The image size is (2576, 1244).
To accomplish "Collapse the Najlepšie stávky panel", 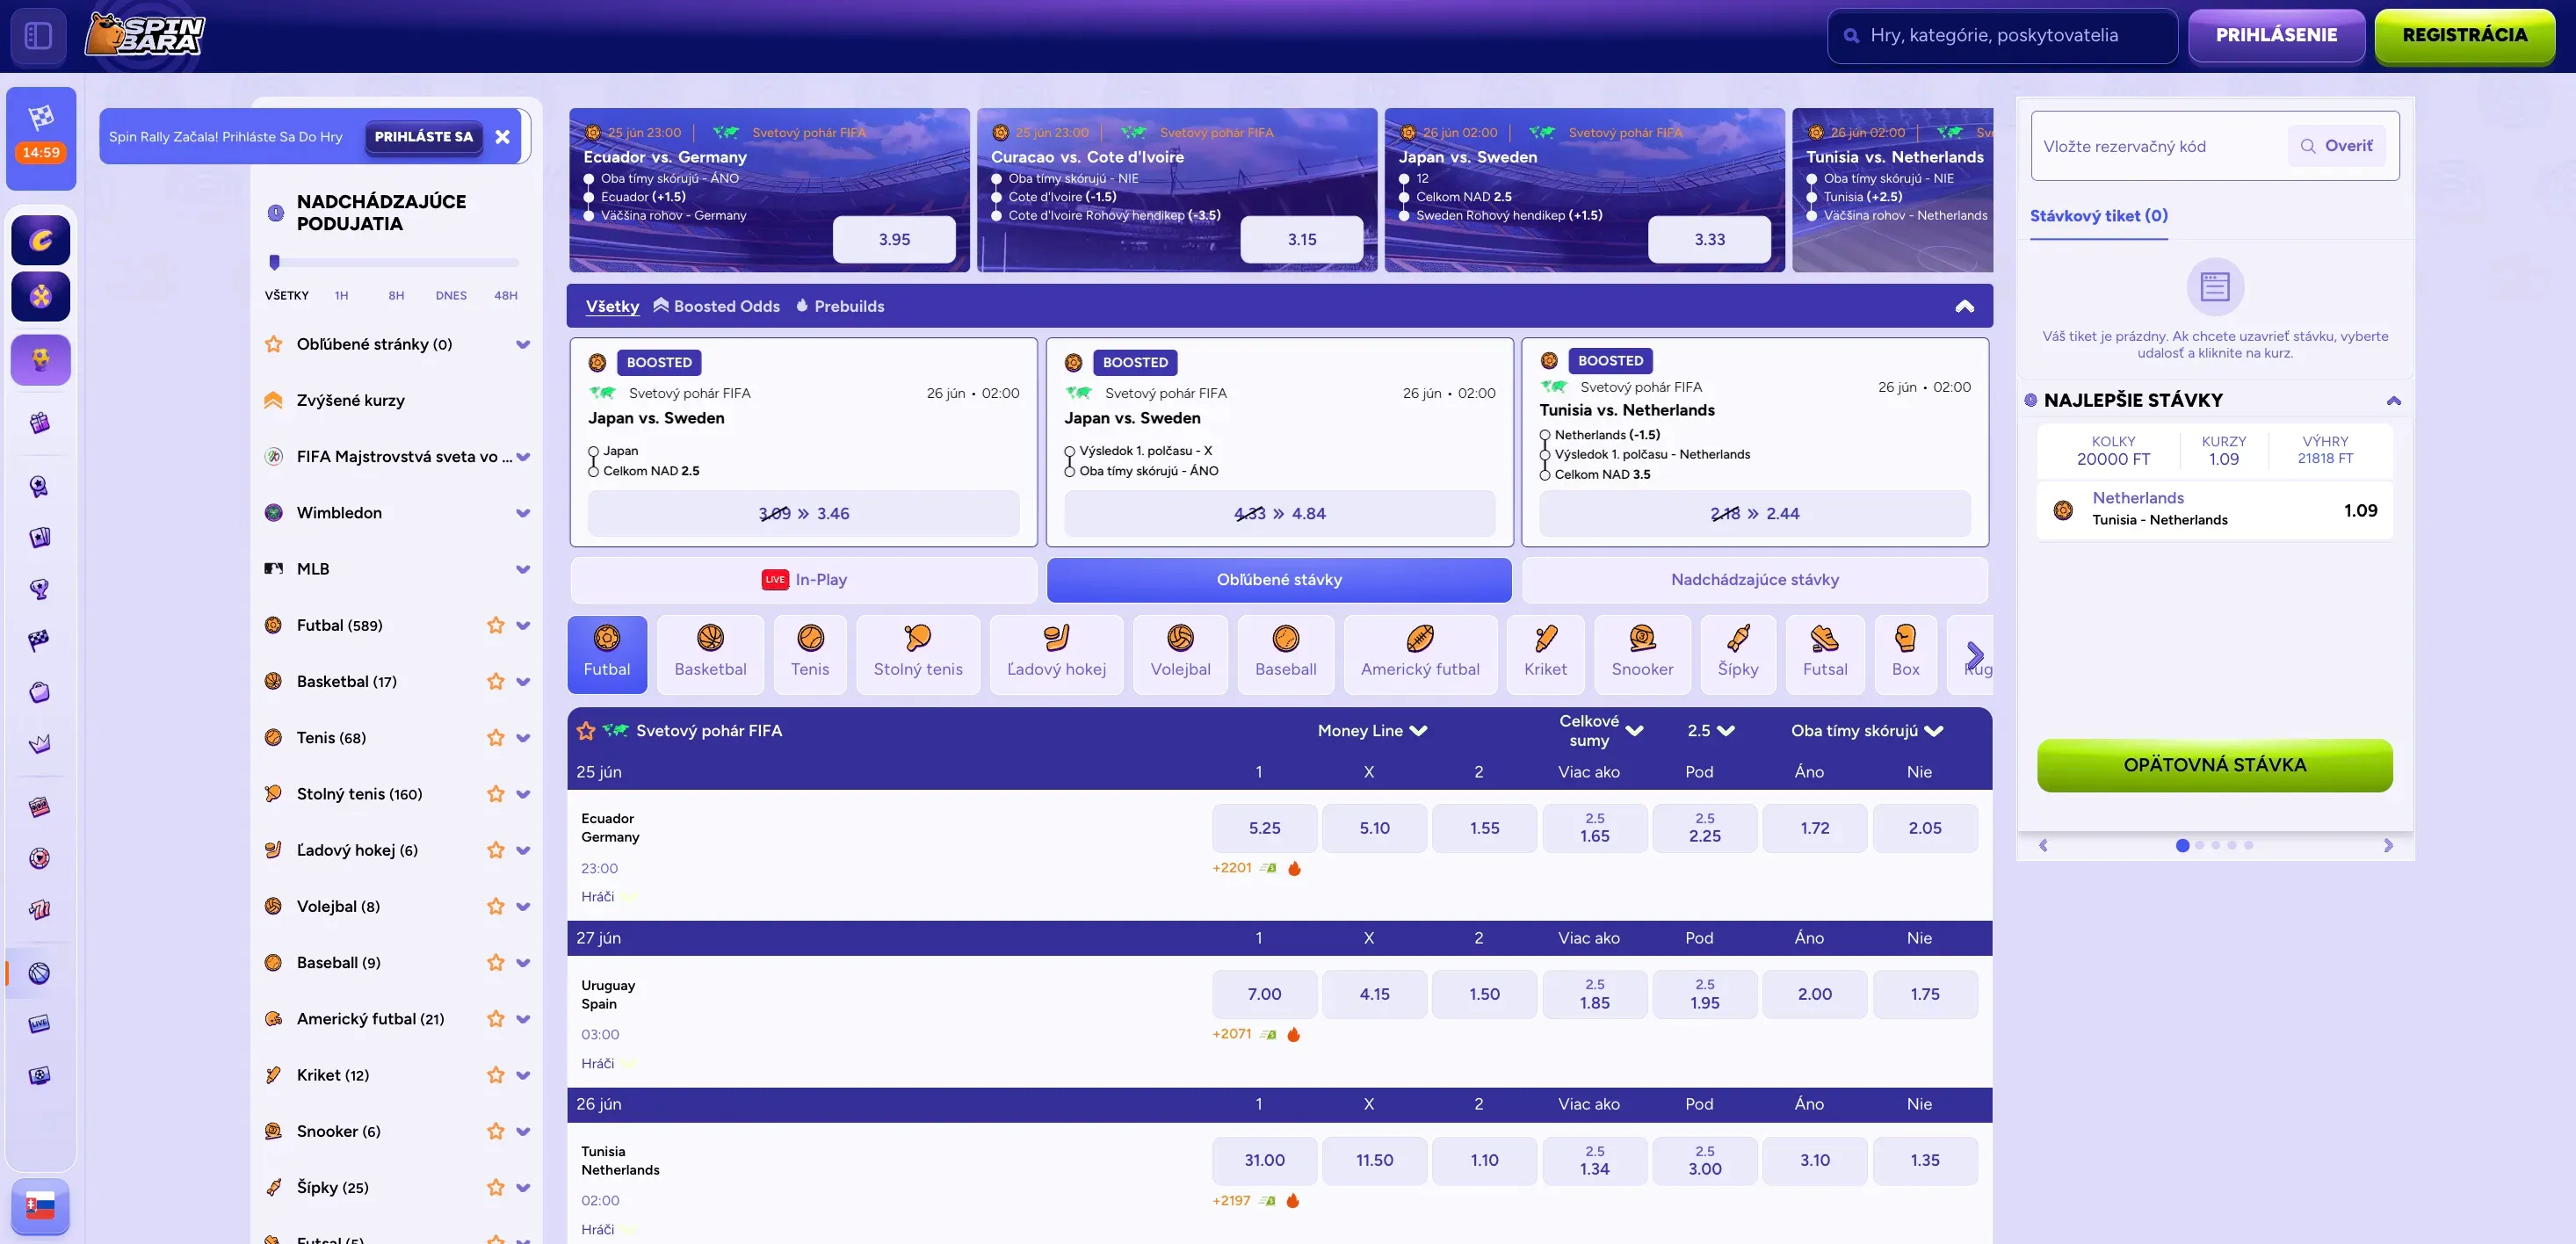I will pyautogui.click(x=2393, y=400).
